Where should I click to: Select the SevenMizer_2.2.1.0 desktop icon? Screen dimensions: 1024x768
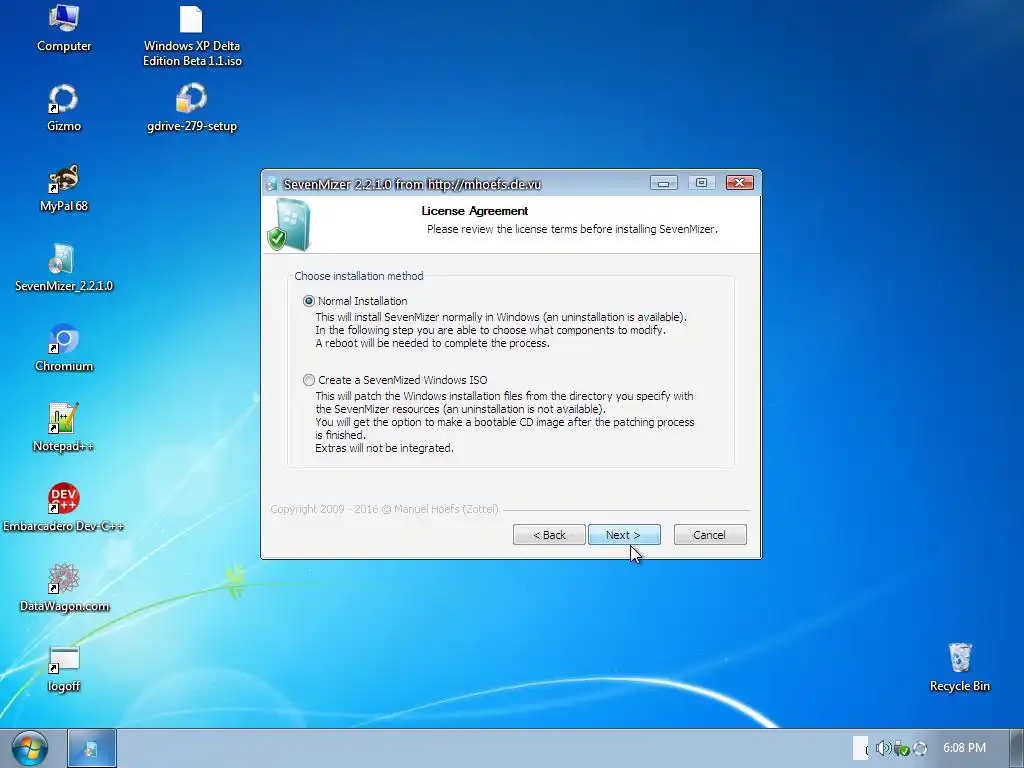pyautogui.click(x=64, y=268)
